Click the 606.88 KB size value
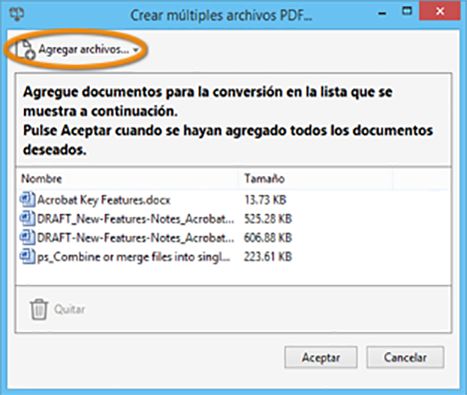This screenshot has width=467, height=395. point(268,238)
